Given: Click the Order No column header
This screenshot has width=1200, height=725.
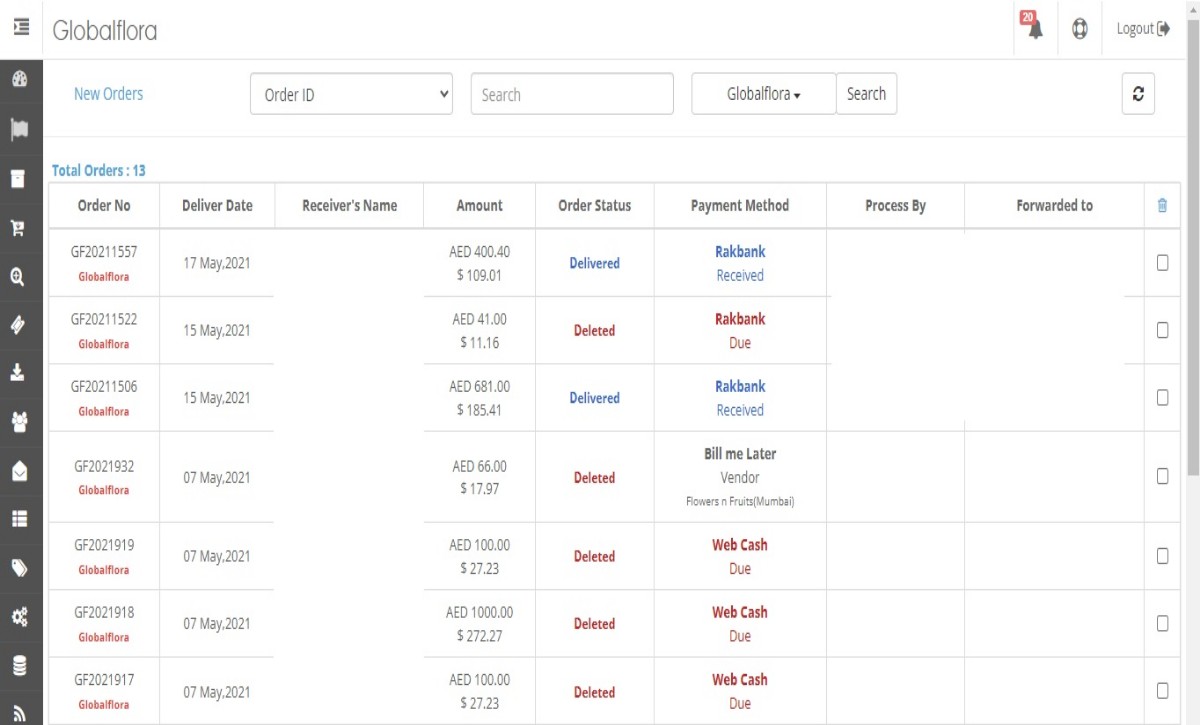Looking at the screenshot, I should (x=104, y=205).
